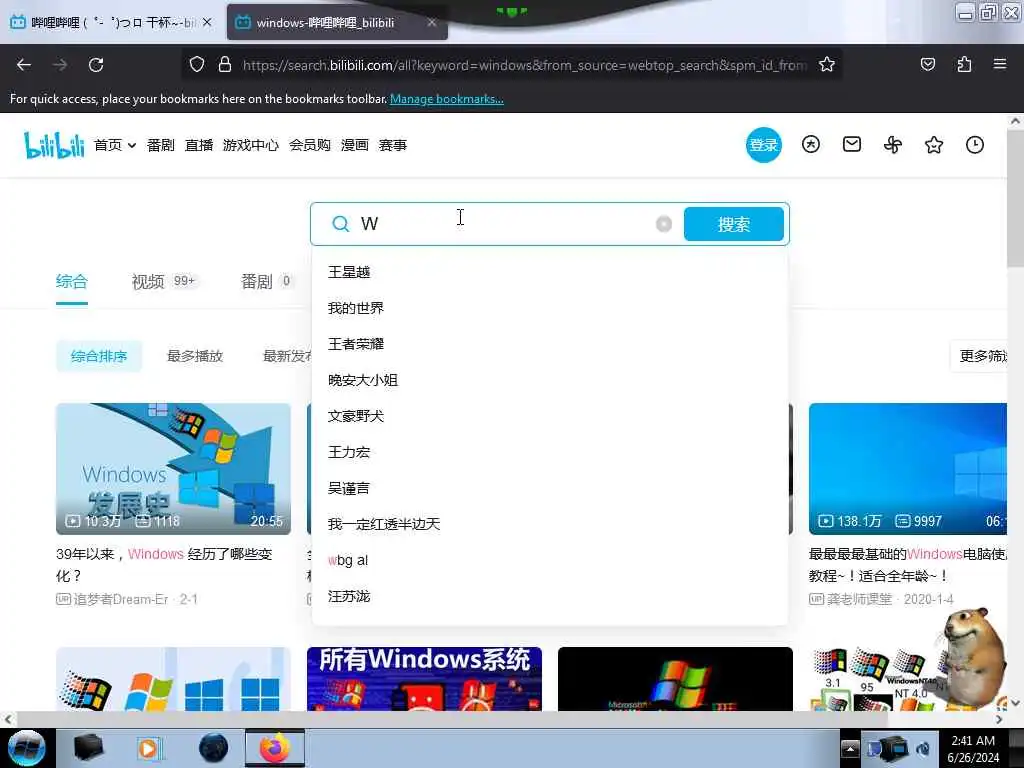Close the first 哔哩哔哩 tab
The height and width of the screenshot is (768, 1024).
pos(207,22)
